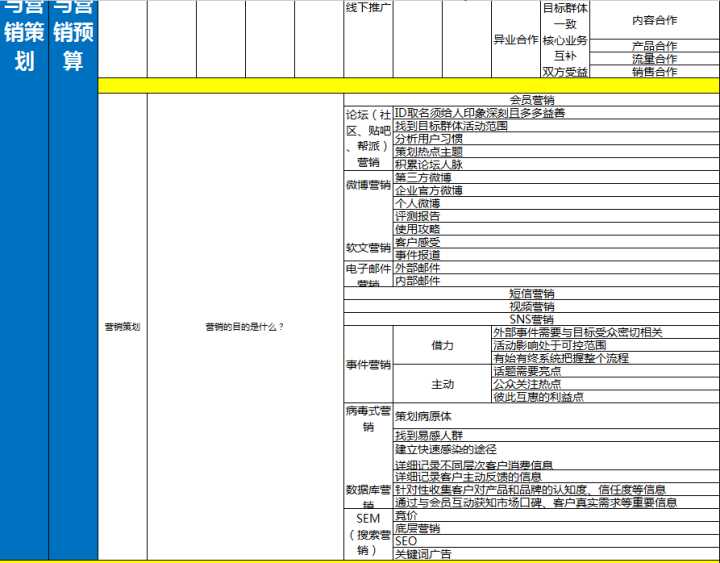Click the SNS营销 row
The height and width of the screenshot is (563, 720).
531,319
